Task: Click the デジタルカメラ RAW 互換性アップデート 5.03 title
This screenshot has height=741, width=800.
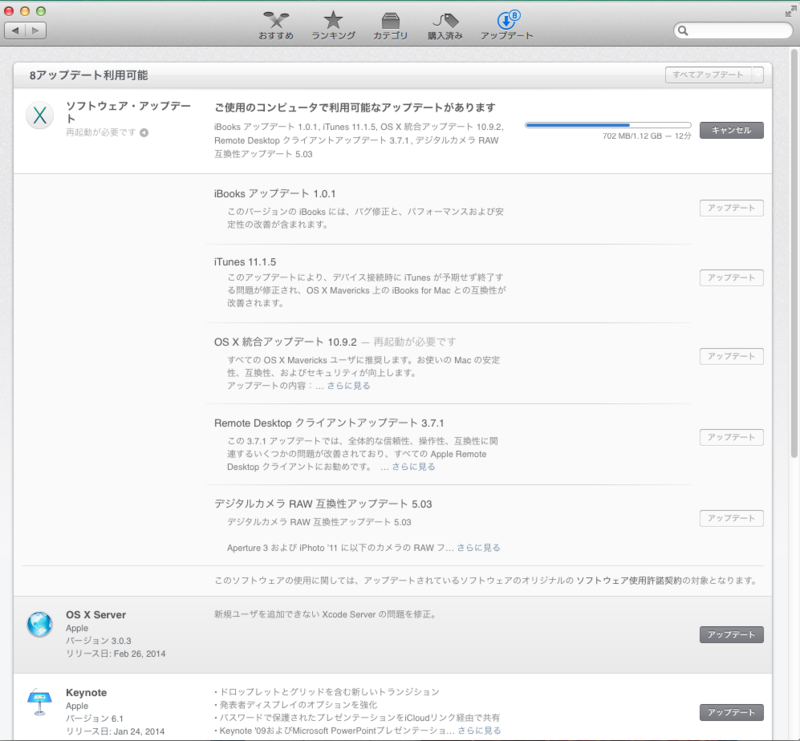Action: (x=323, y=504)
